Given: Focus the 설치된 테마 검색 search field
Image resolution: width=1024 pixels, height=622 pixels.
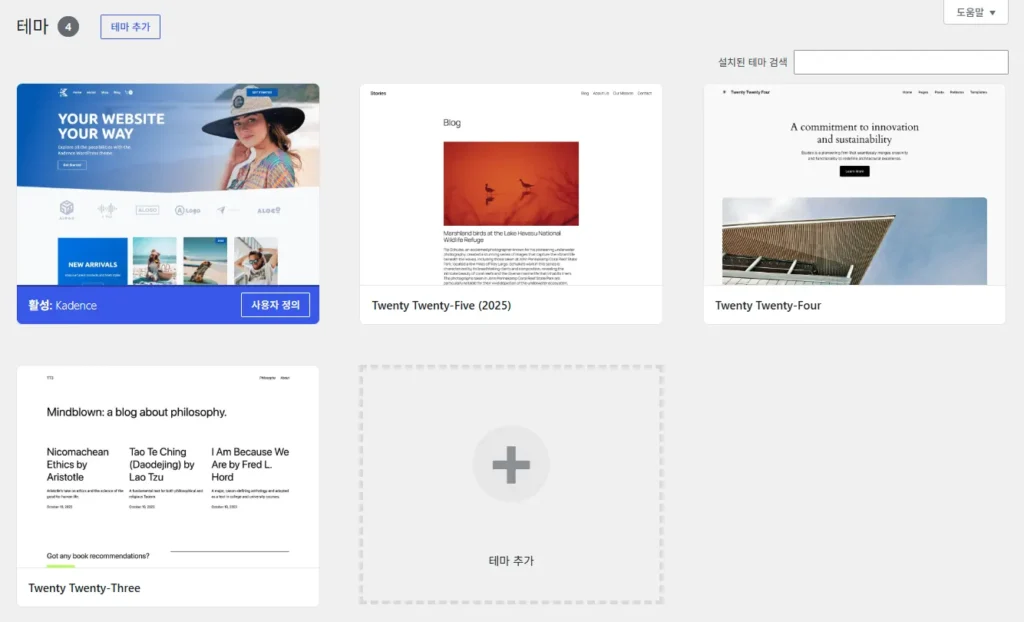Looking at the screenshot, I should click(x=901, y=62).
